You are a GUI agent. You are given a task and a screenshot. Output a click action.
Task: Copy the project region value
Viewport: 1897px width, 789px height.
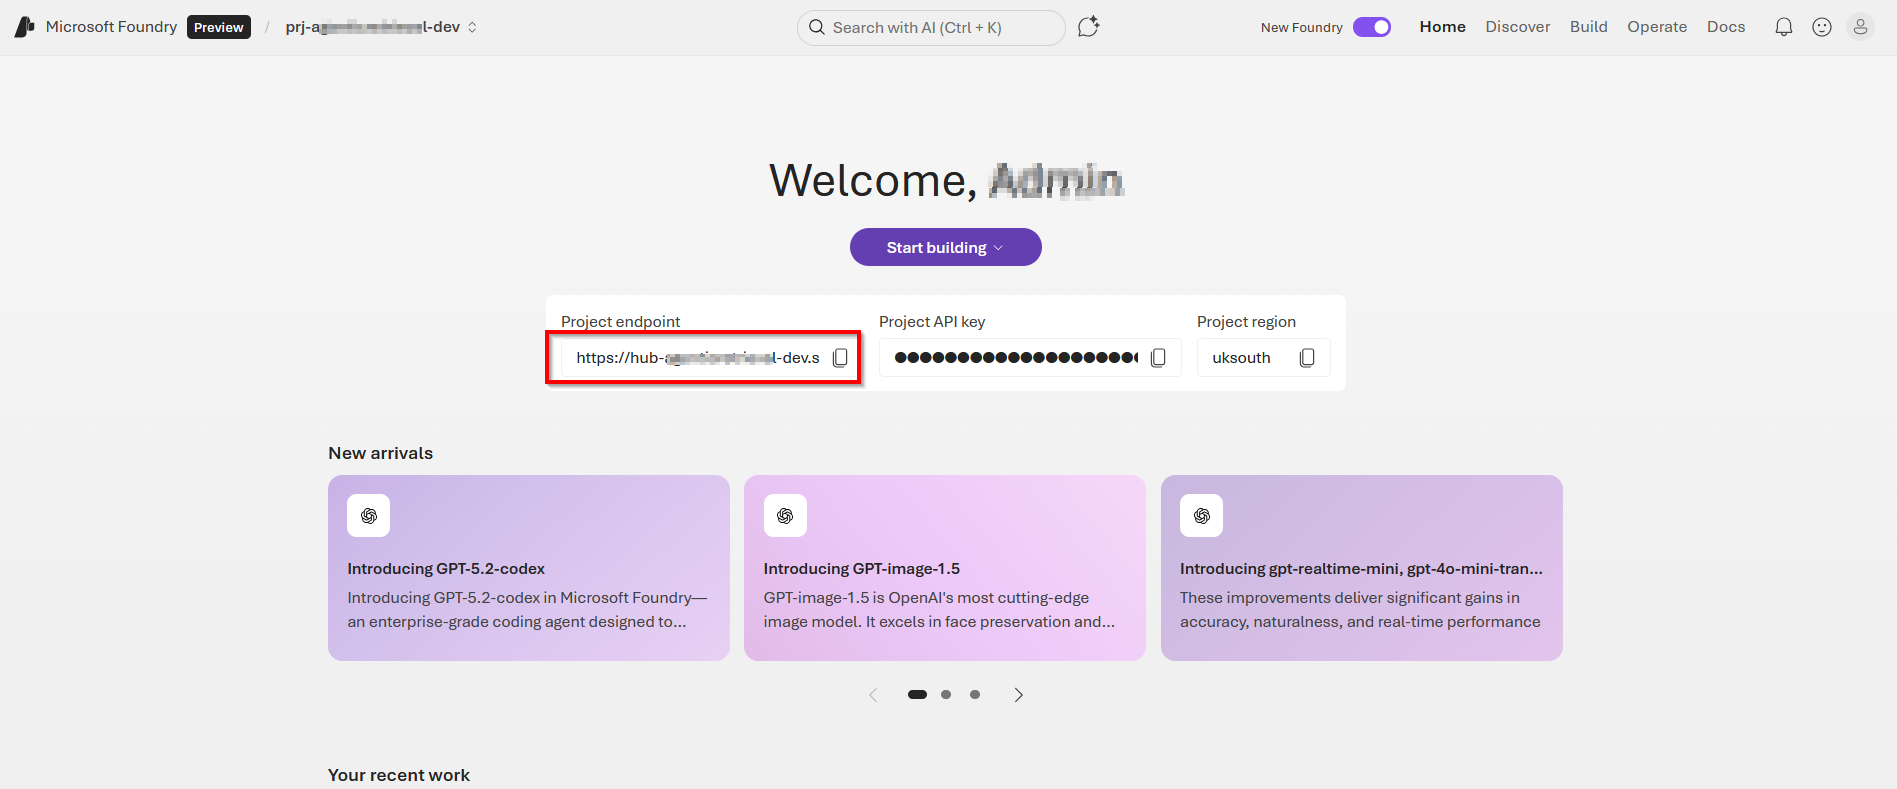pos(1306,358)
